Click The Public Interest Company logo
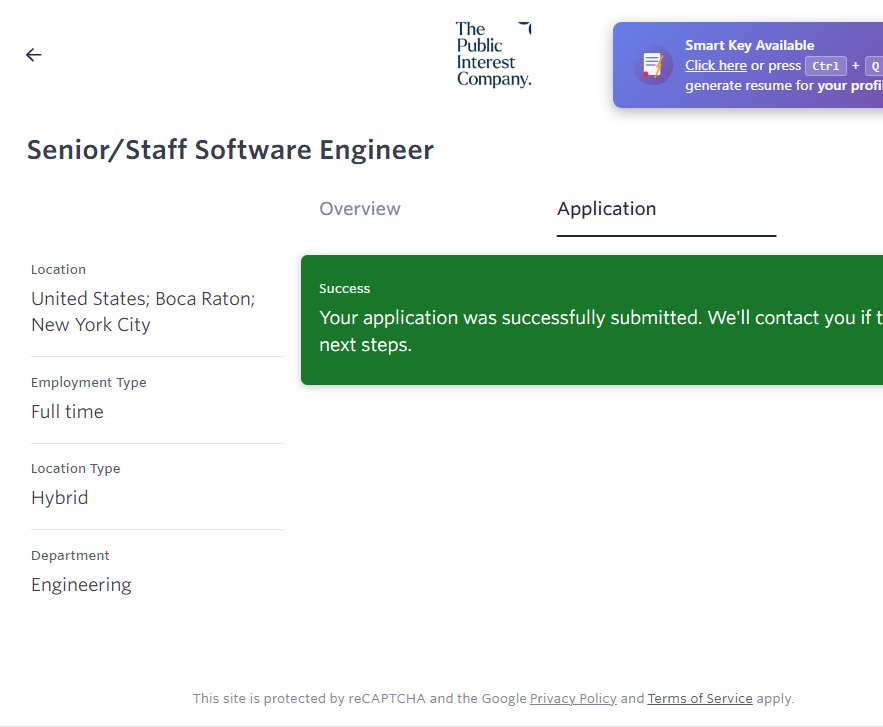Viewport: 883px width, 727px height. click(493, 54)
